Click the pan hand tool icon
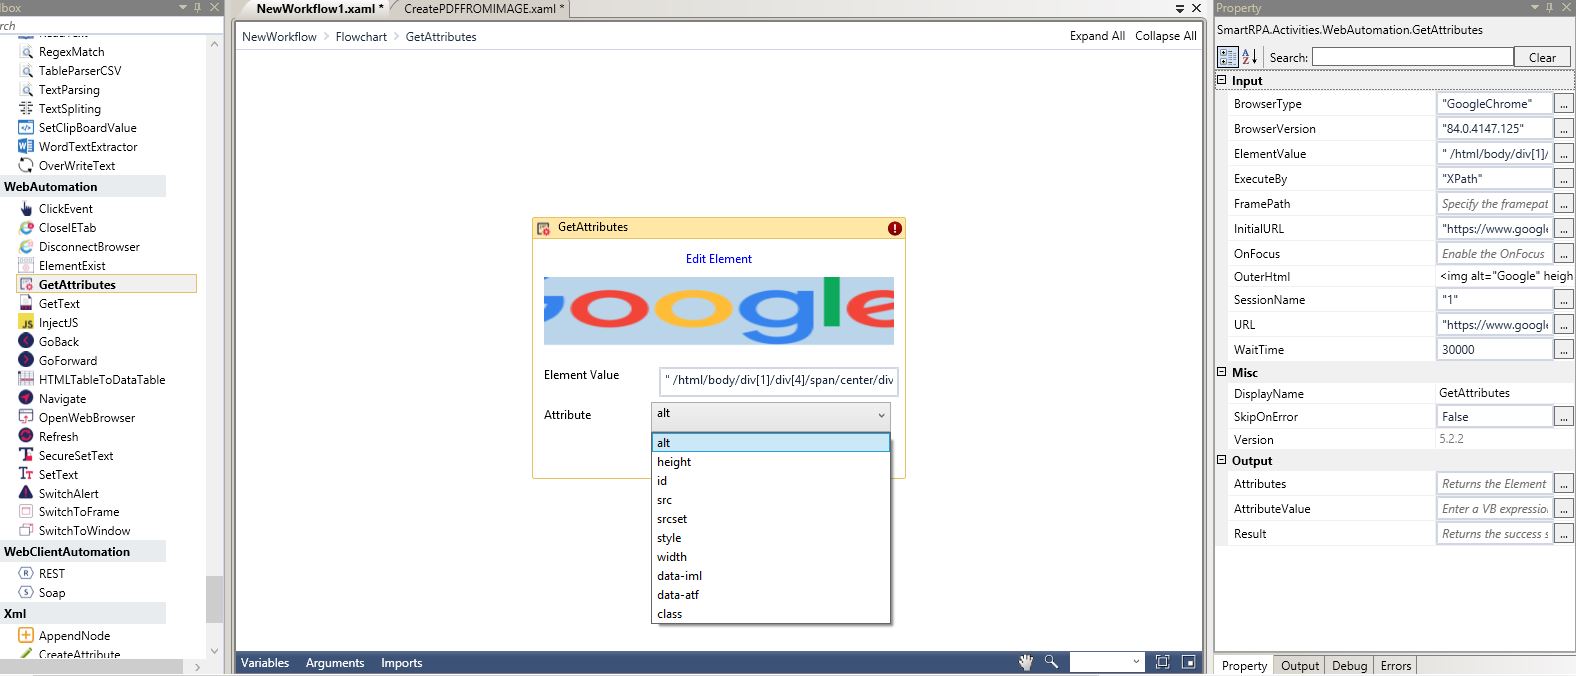The image size is (1576, 676). 1025,662
